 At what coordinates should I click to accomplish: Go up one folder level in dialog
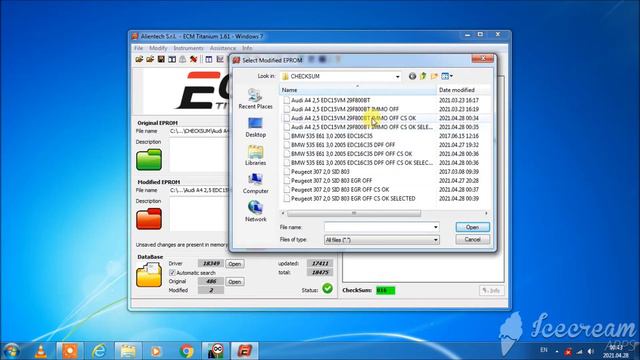point(423,76)
